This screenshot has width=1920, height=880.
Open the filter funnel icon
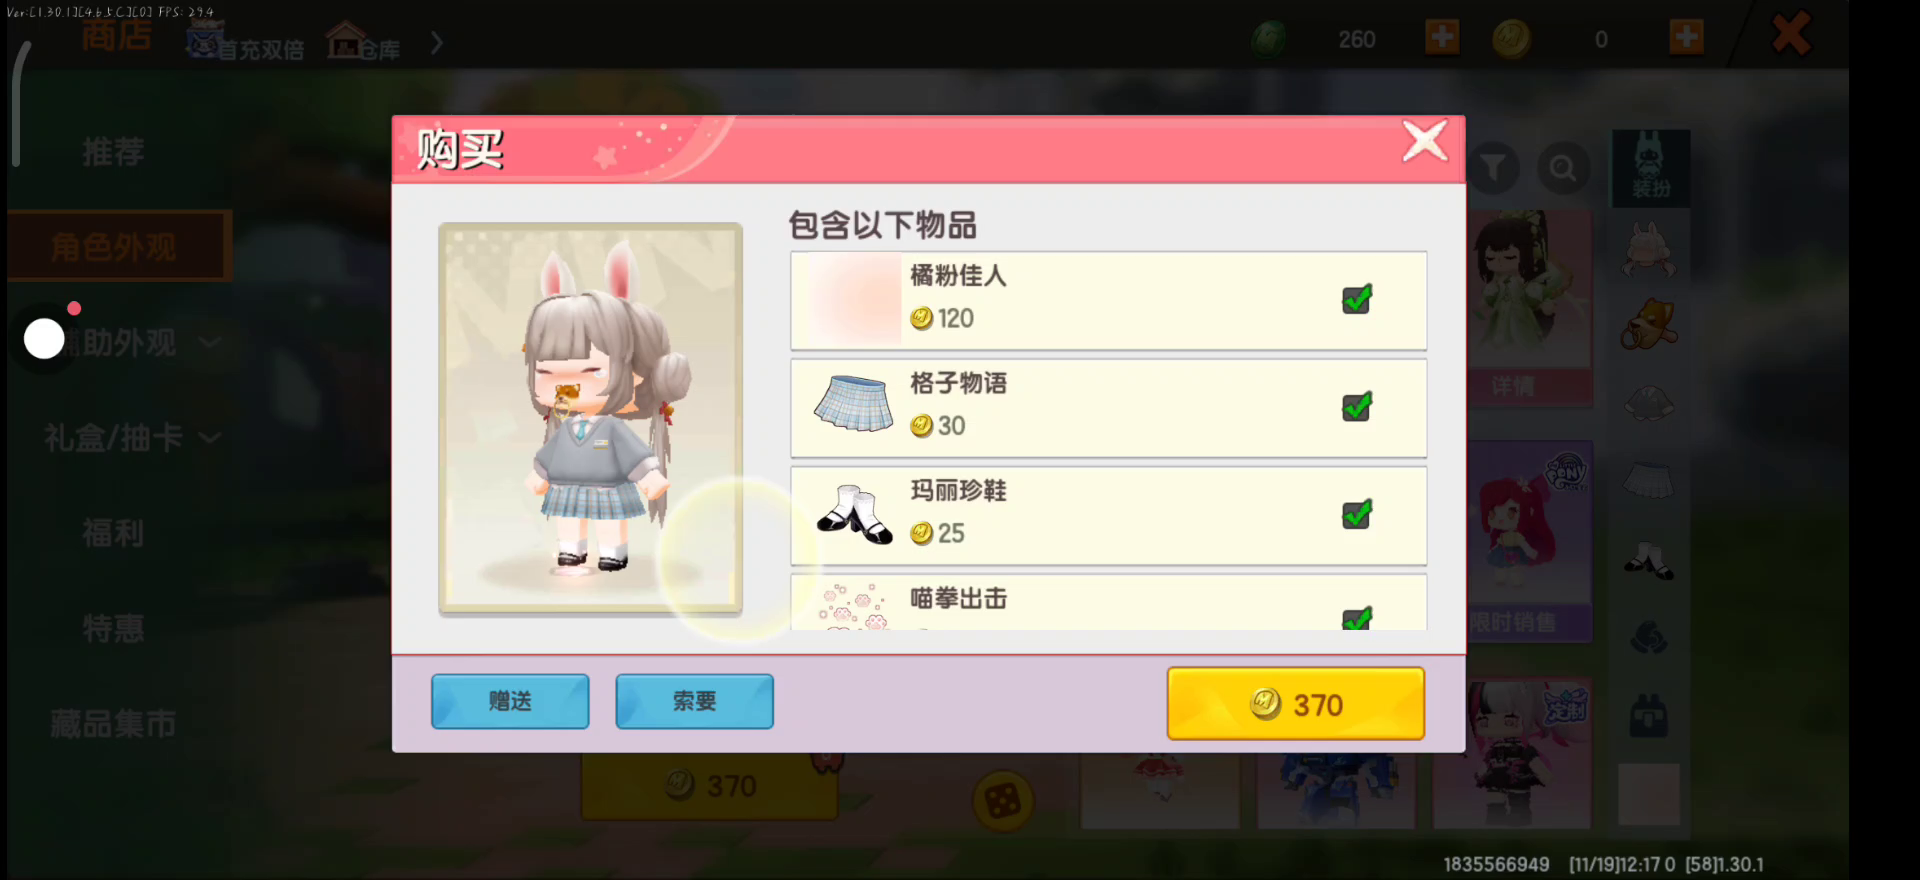click(1493, 168)
